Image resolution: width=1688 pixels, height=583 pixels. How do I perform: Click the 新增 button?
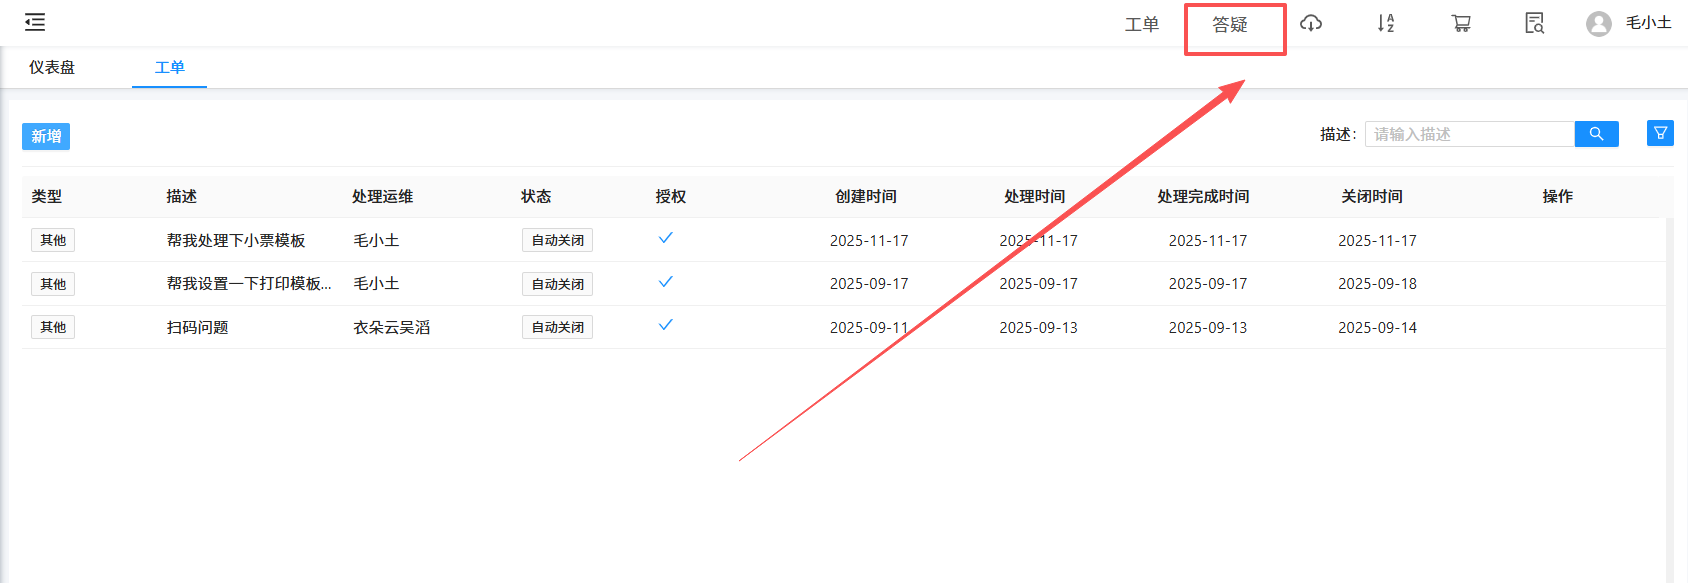[46, 136]
